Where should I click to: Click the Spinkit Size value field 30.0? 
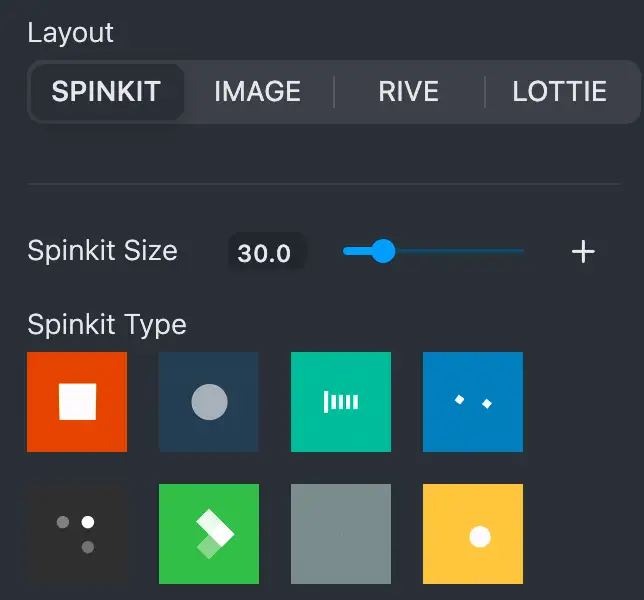pos(265,253)
